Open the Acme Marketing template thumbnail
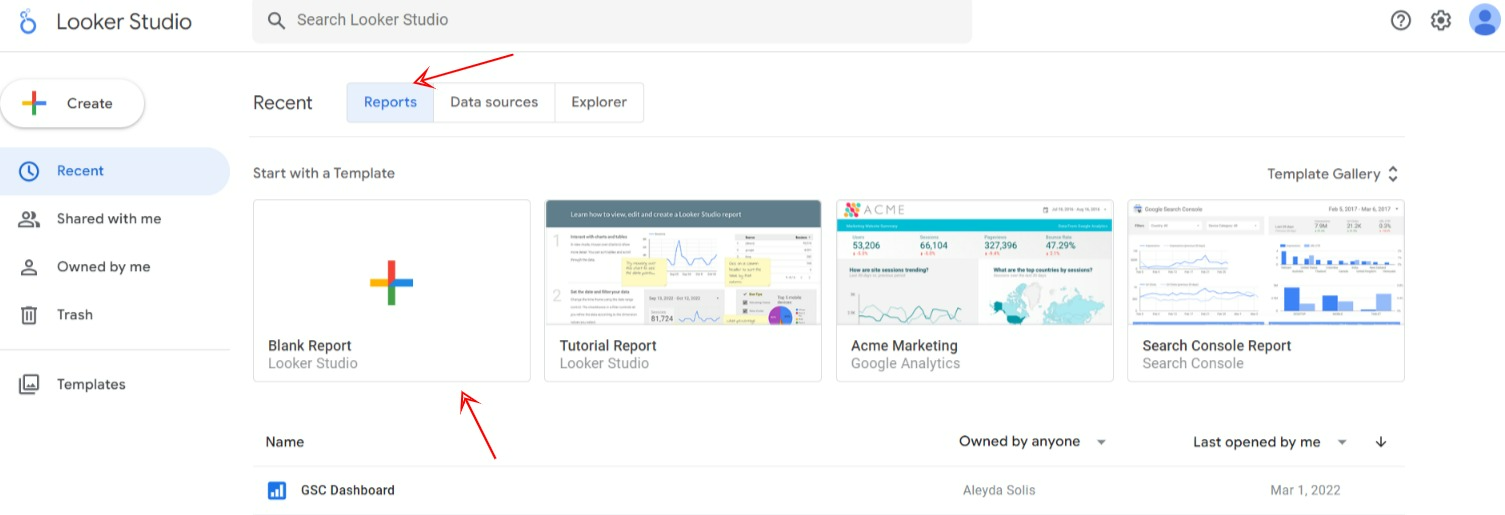This screenshot has height=515, width=1505. point(975,262)
